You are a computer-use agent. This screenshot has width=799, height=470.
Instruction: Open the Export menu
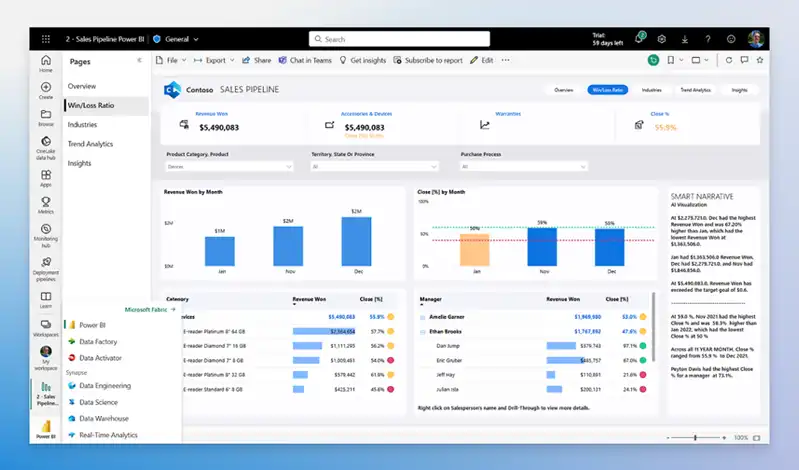214,60
